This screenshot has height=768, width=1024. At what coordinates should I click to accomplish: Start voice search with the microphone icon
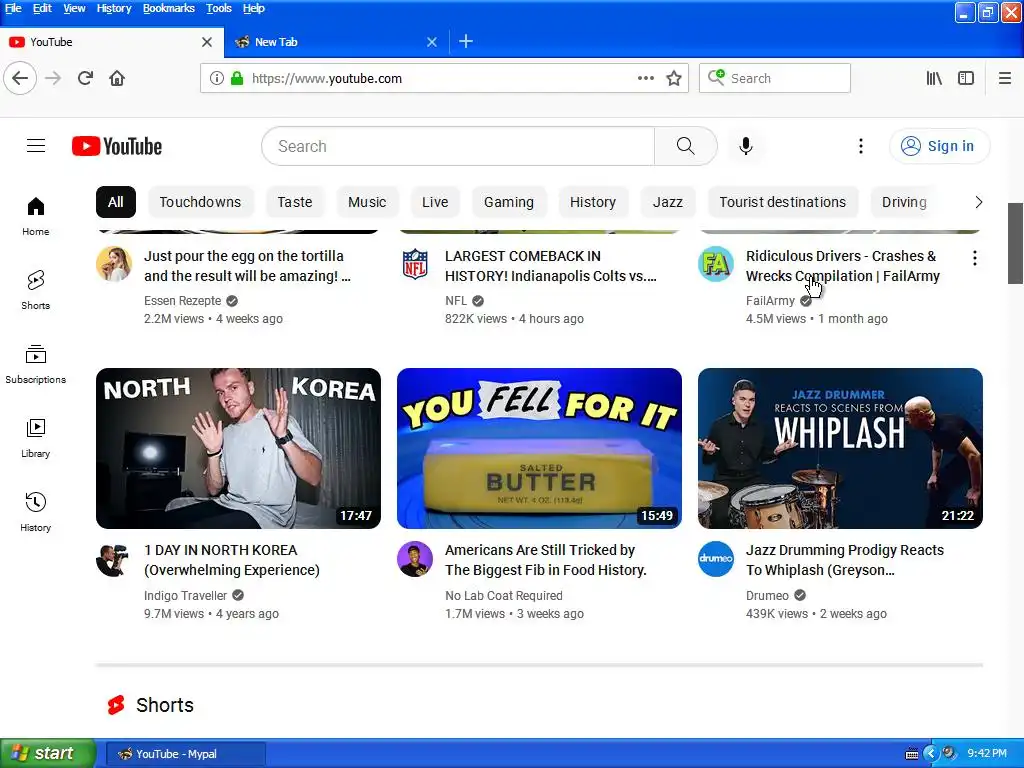(746, 146)
